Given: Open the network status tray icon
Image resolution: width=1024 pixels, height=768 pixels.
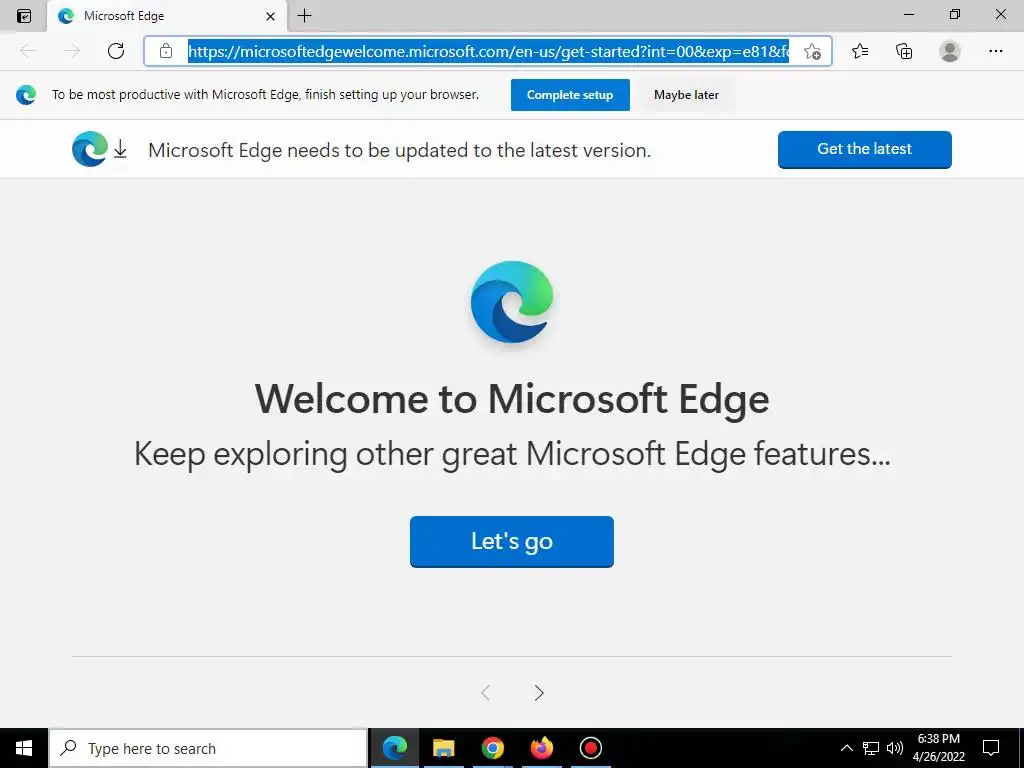Looking at the screenshot, I should point(871,748).
